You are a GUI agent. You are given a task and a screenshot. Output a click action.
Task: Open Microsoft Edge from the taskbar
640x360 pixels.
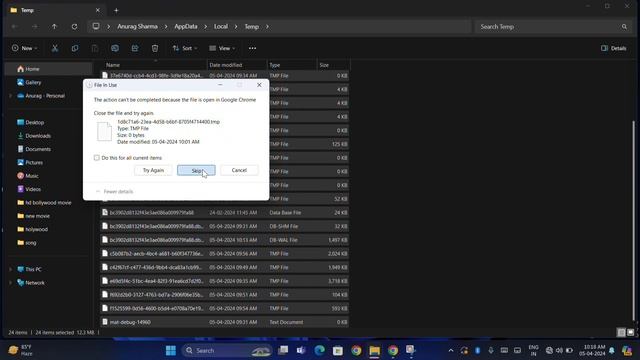[320, 350]
